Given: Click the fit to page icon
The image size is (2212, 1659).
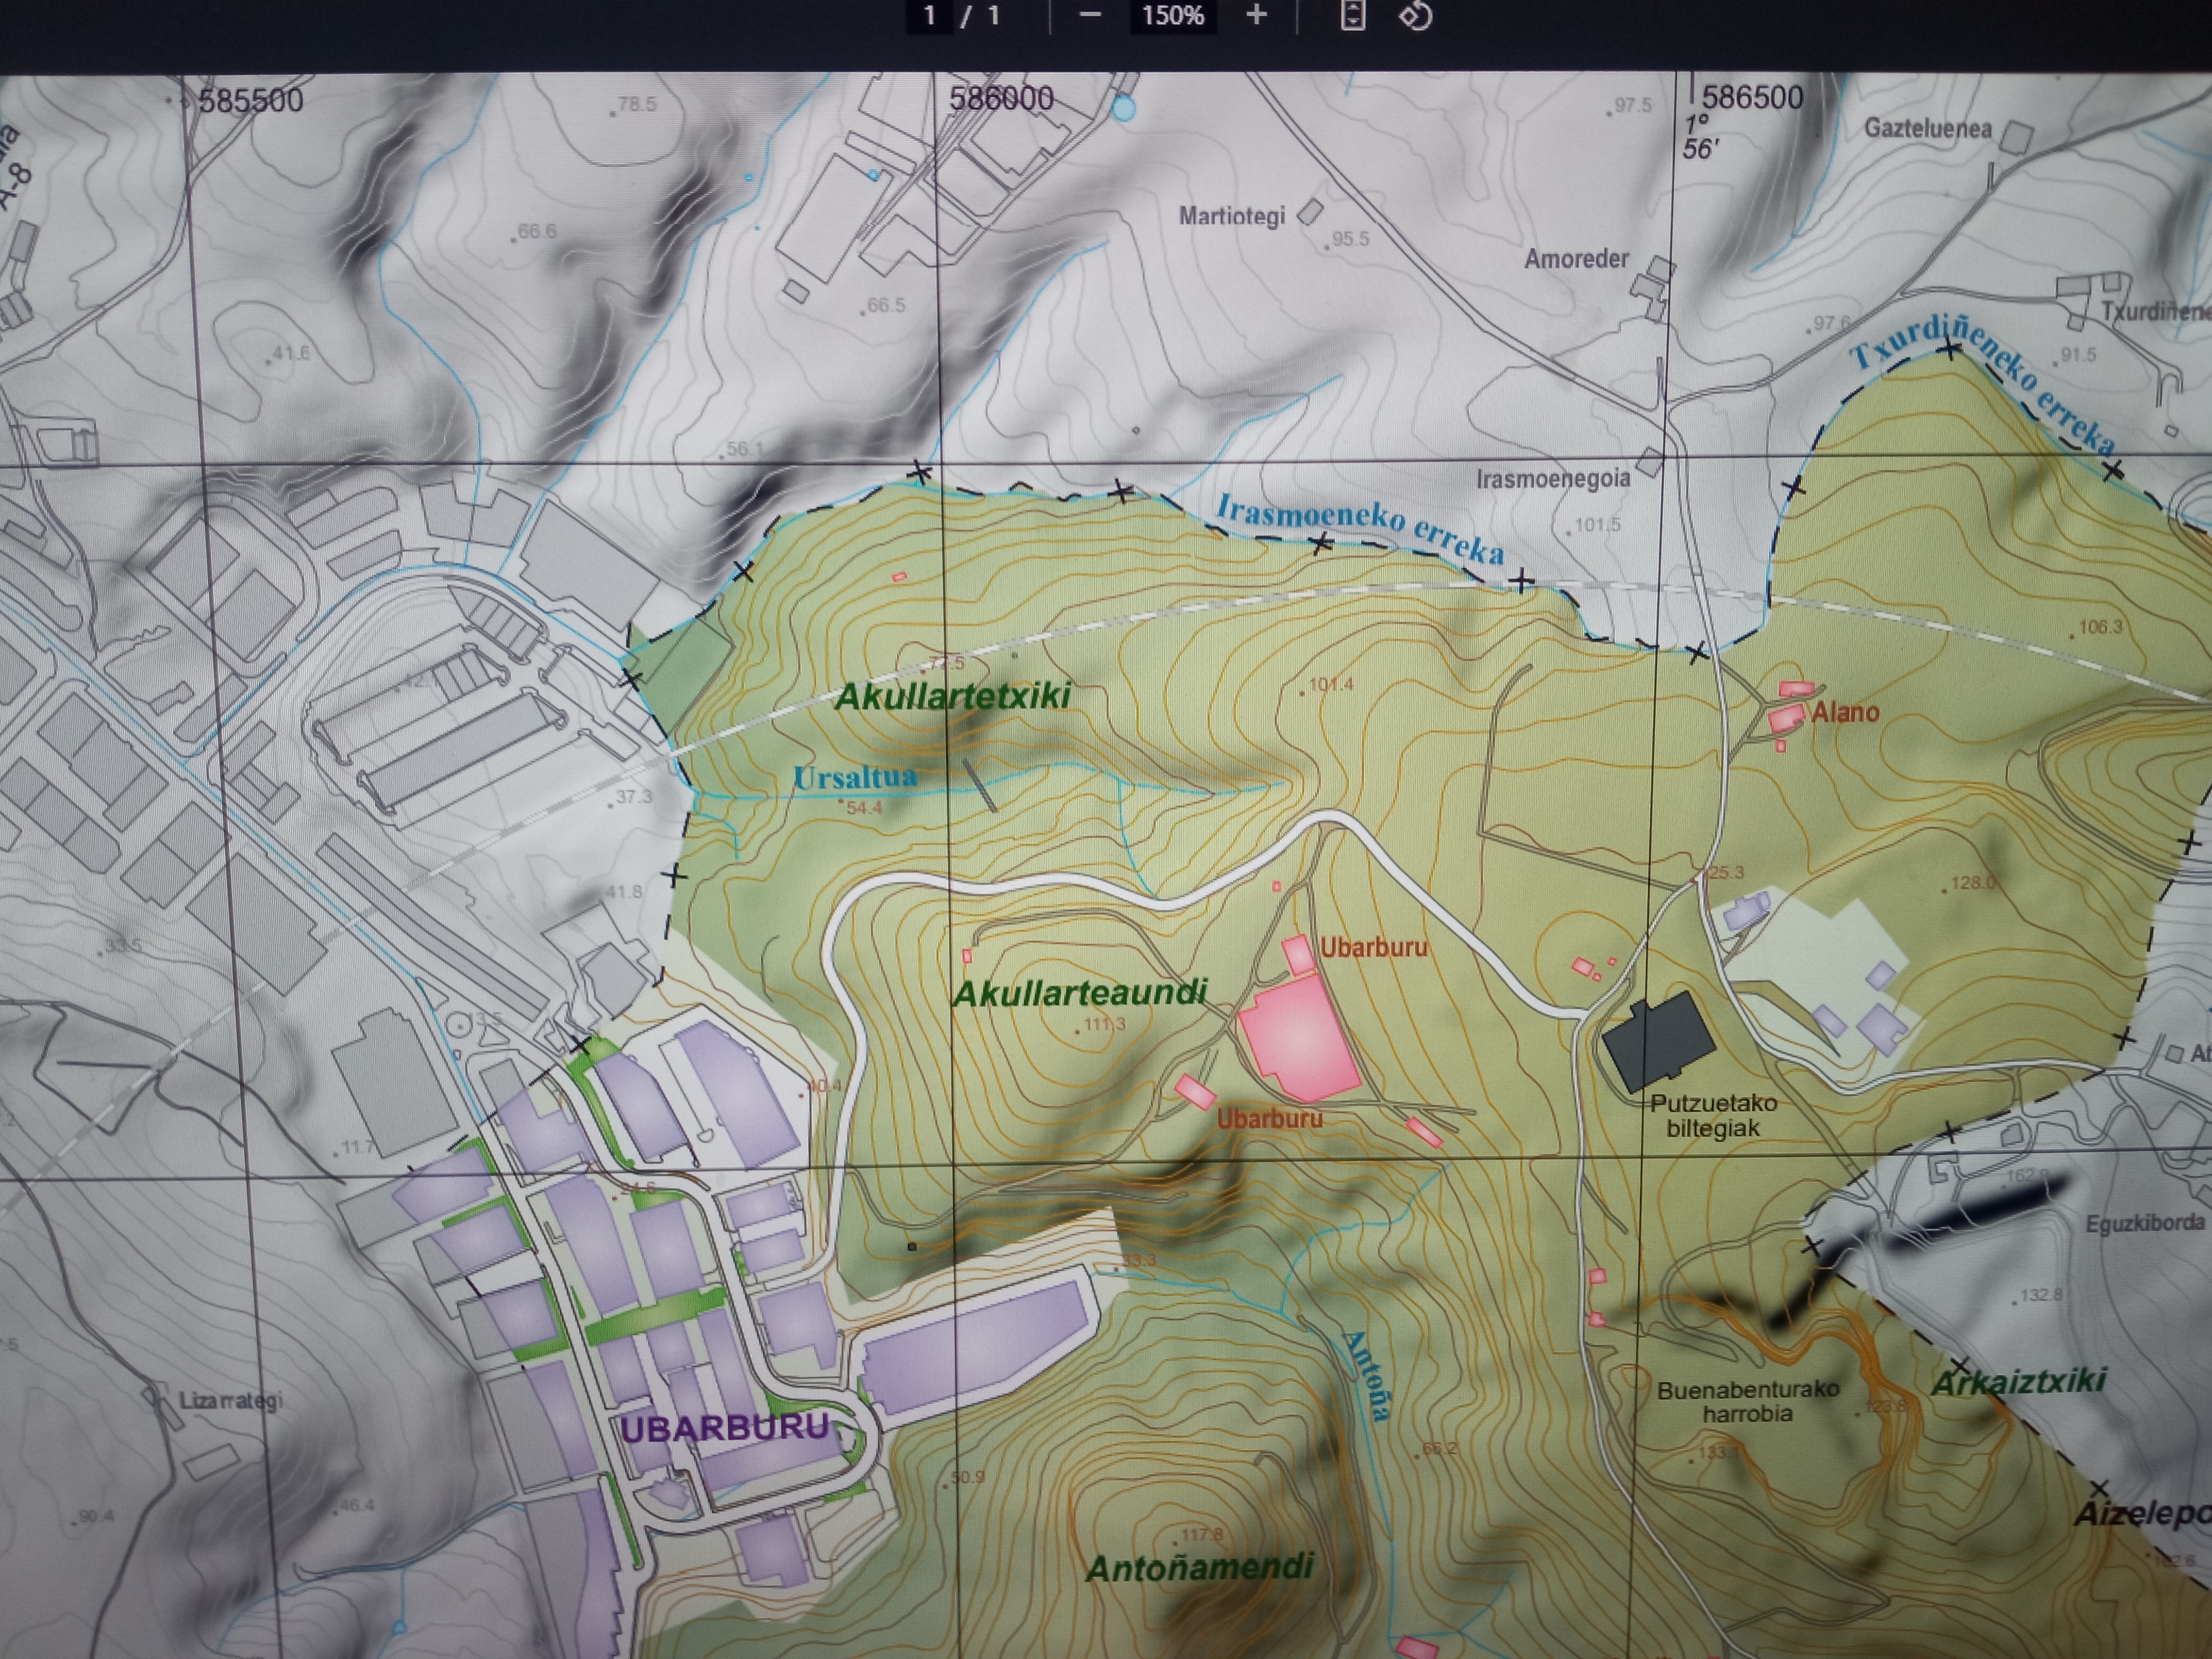Looking at the screenshot, I should click(1352, 15).
